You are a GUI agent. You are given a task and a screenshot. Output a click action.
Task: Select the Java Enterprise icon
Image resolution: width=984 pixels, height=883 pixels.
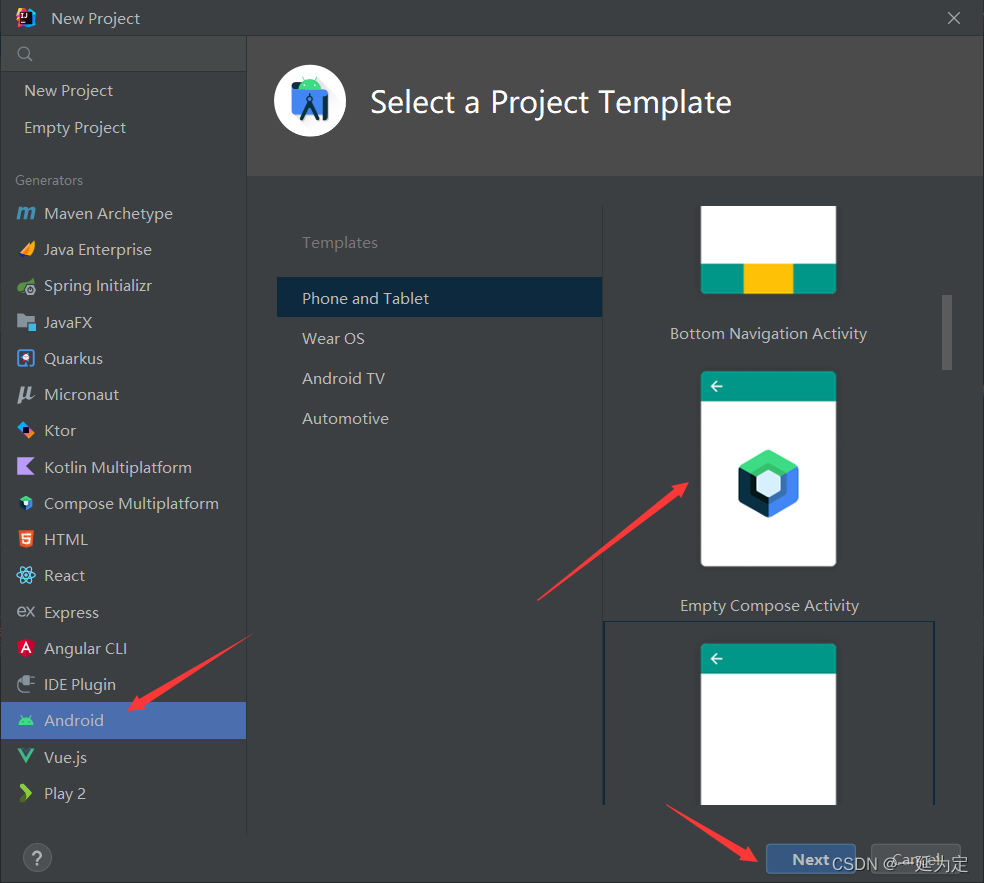[26, 250]
